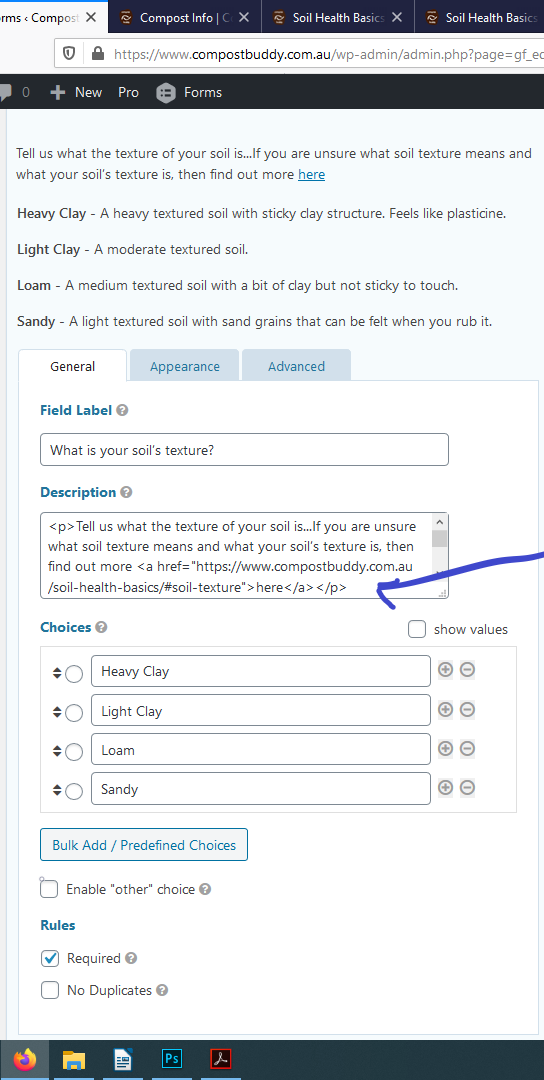Open Firefox from the taskbar

coord(25,1059)
